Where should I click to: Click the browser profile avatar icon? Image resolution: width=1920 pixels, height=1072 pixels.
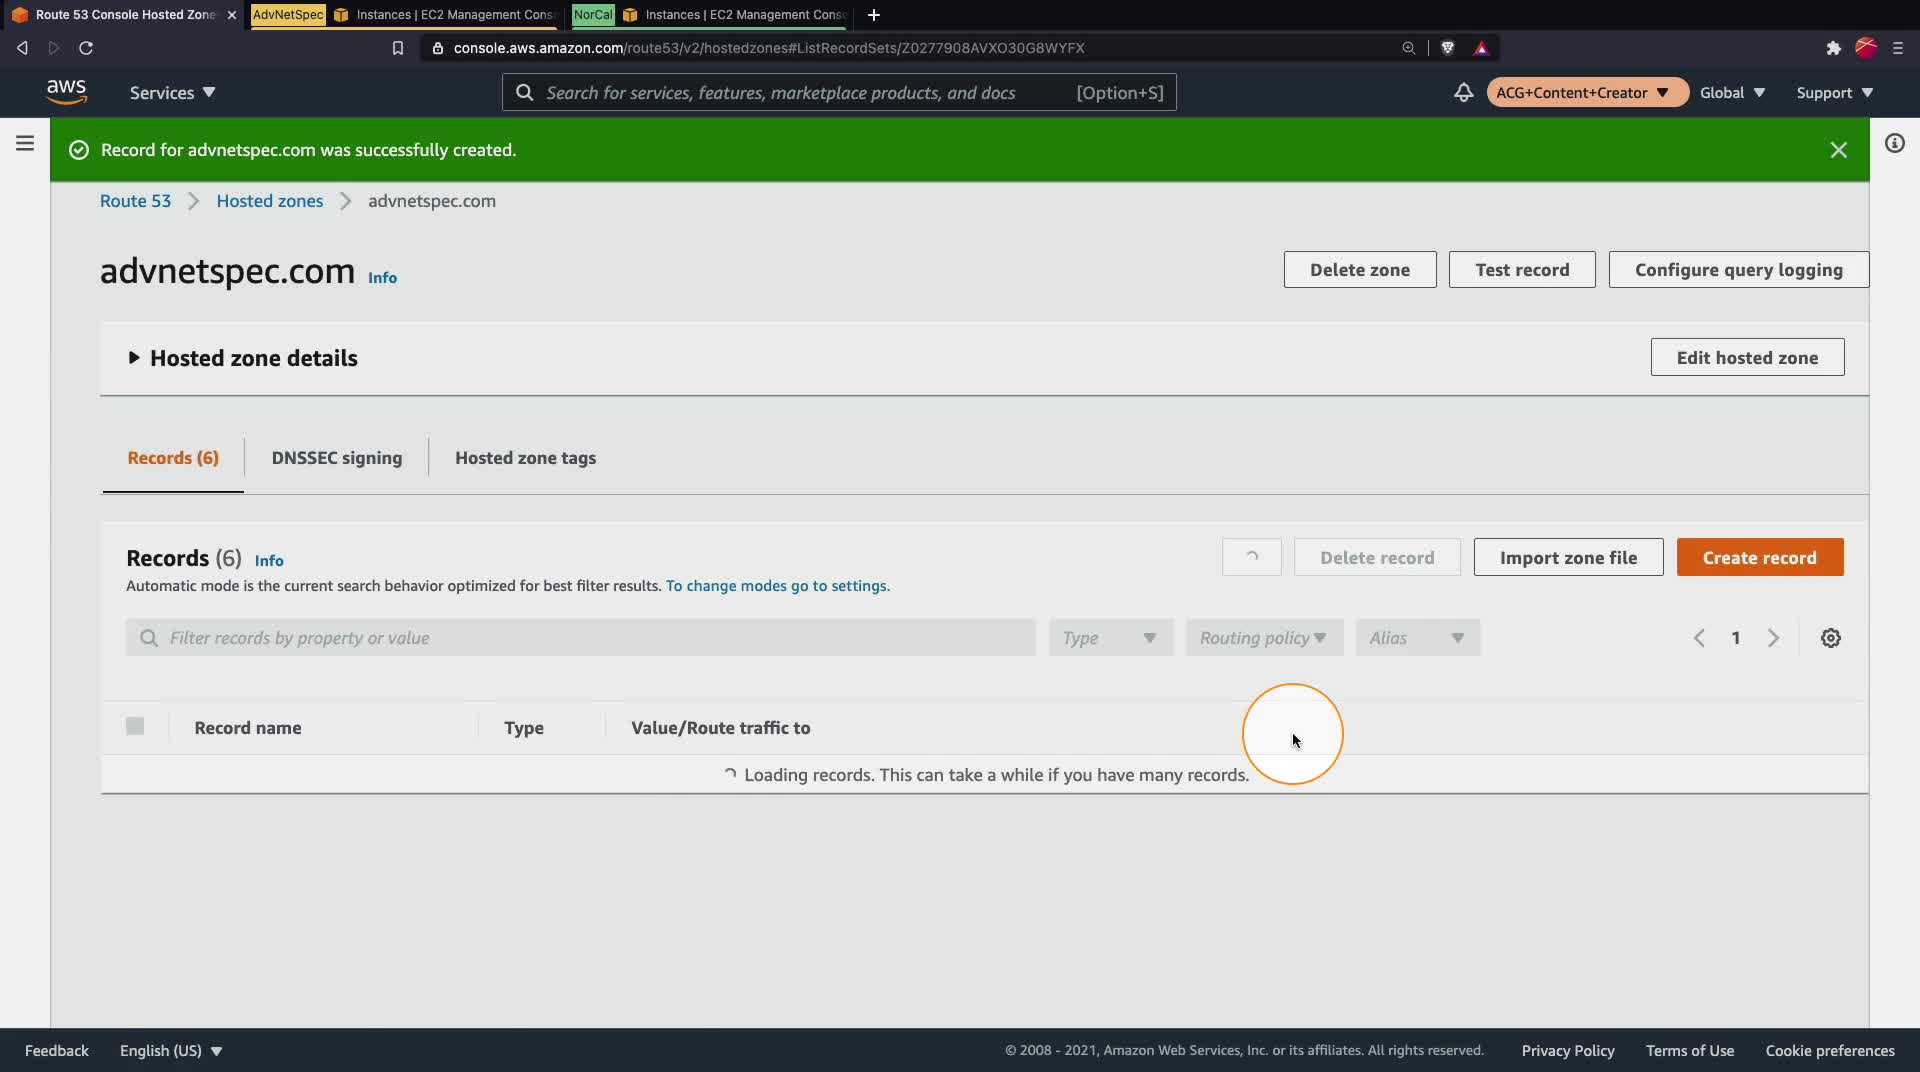pos(1866,48)
